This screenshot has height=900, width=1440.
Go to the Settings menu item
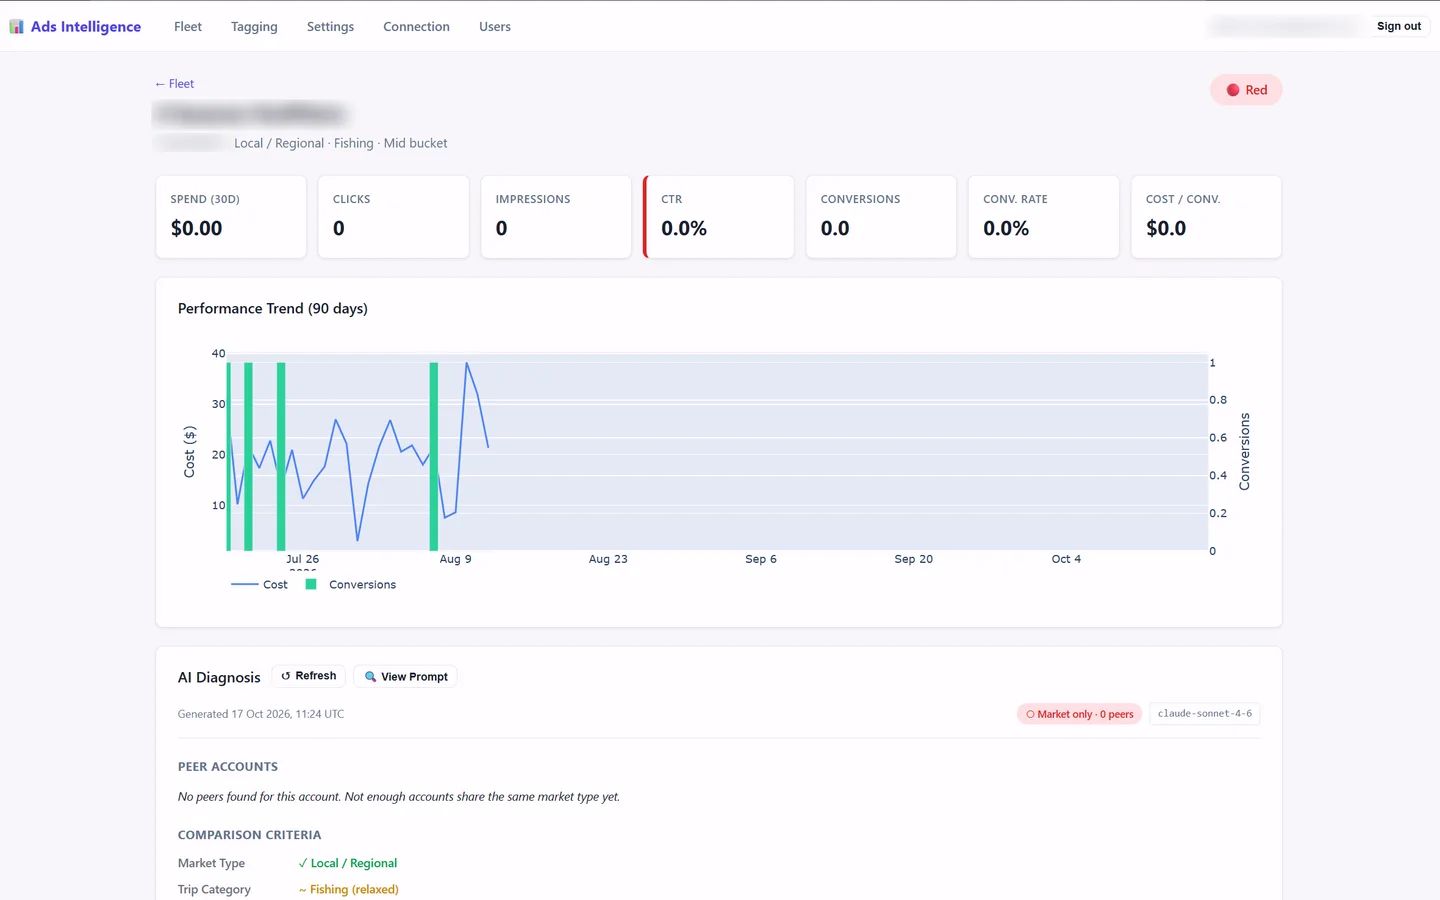[x=330, y=27]
